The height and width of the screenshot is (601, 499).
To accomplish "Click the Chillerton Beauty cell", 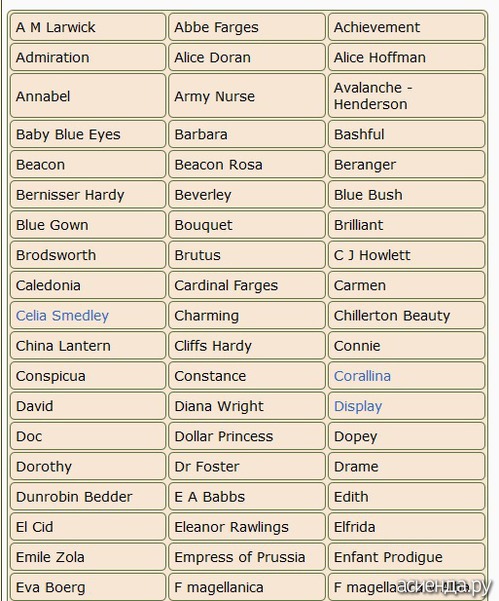I will (406, 316).
